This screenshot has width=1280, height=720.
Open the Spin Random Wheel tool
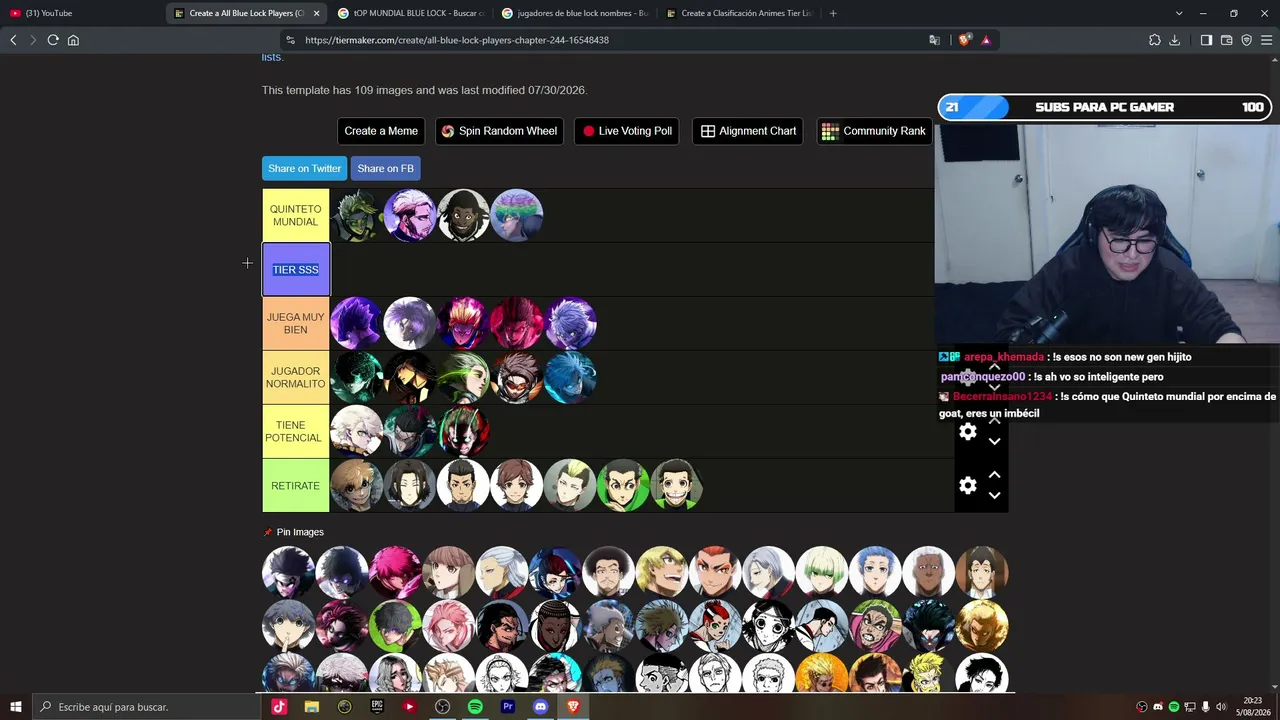[x=499, y=131]
